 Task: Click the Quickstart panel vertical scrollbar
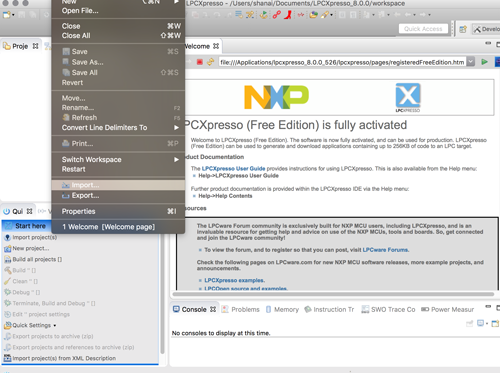point(162,293)
